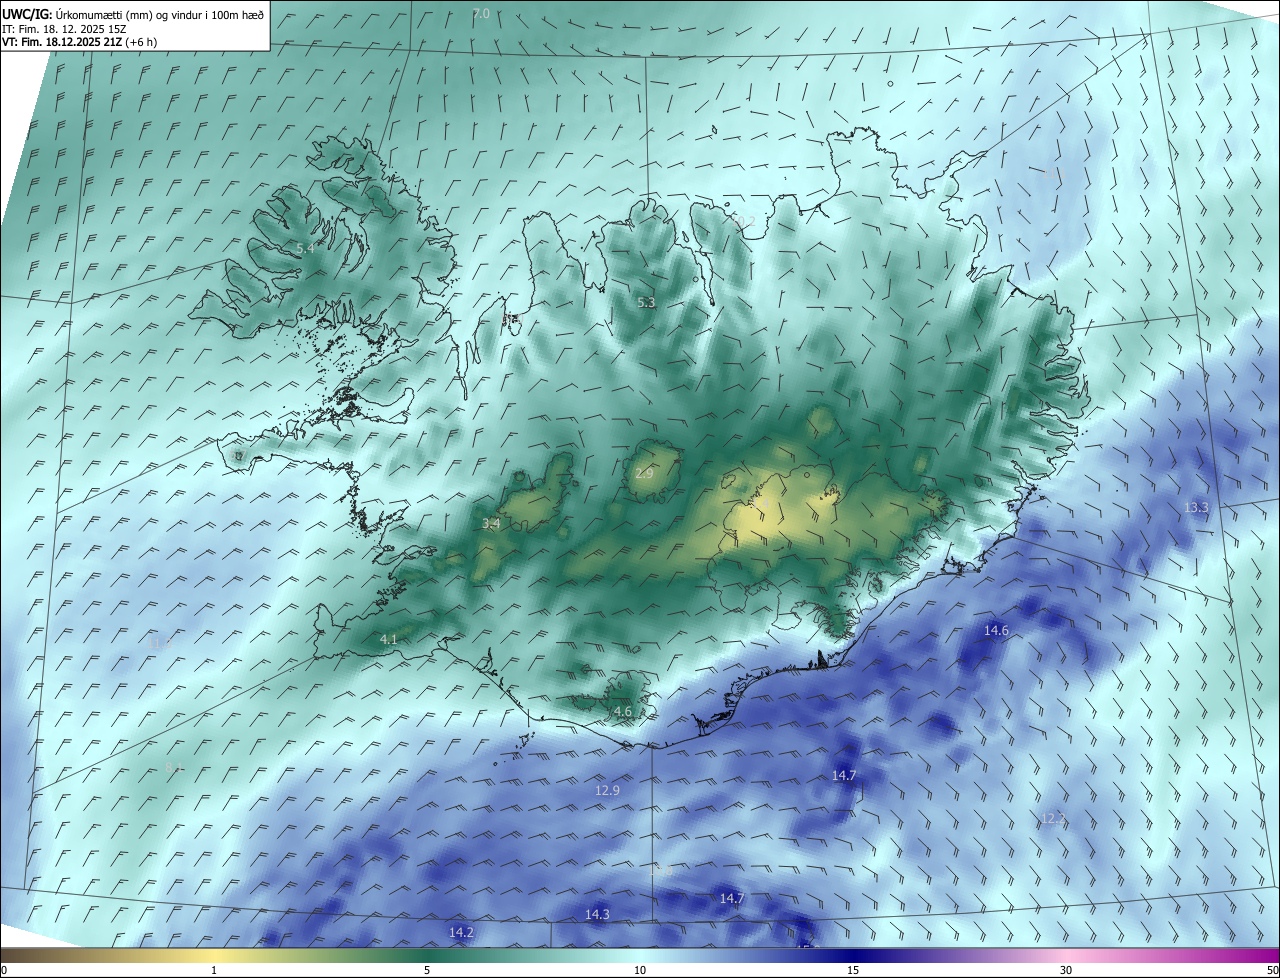Click the 5.4 value over the Westfjords
Image resolution: width=1280 pixels, height=978 pixels.
(x=306, y=247)
